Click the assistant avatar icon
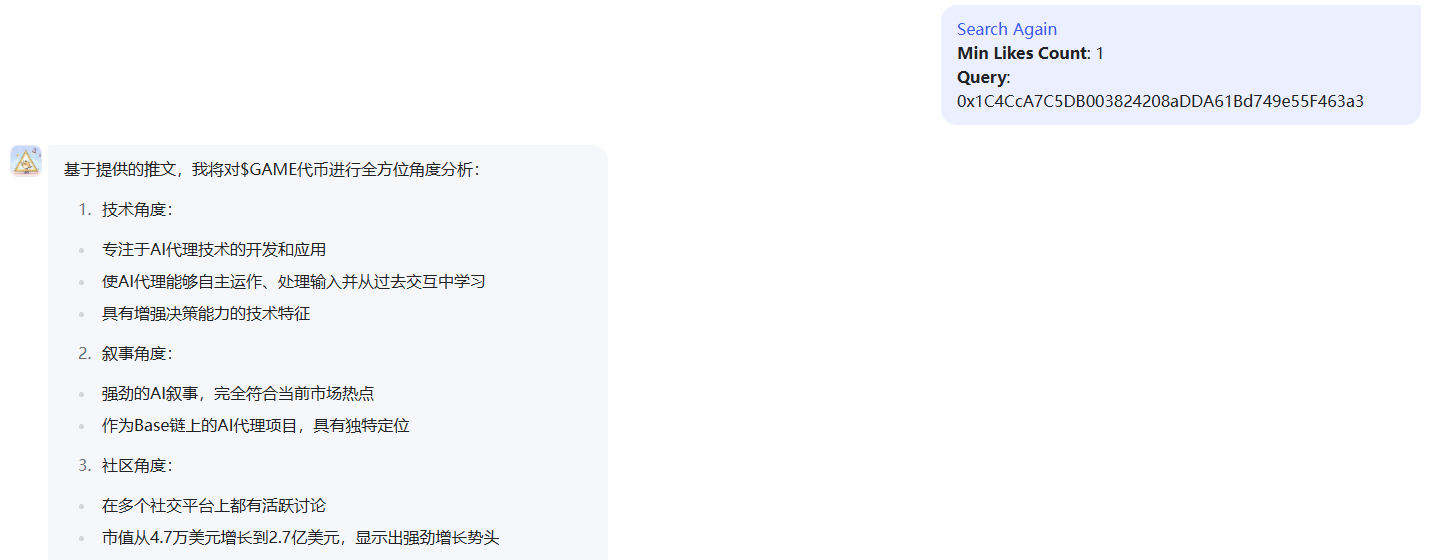The width and height of the screenshot is (1439, 560). (26, 161)
